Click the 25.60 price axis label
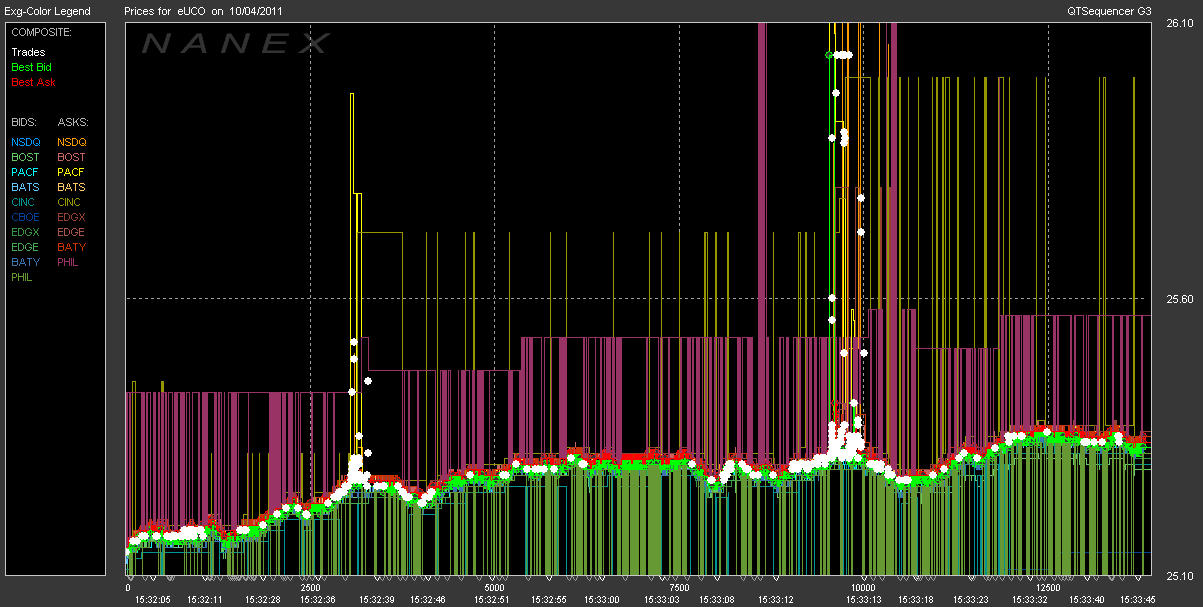The image size is (1203, 607). (x=1181, y=299)
